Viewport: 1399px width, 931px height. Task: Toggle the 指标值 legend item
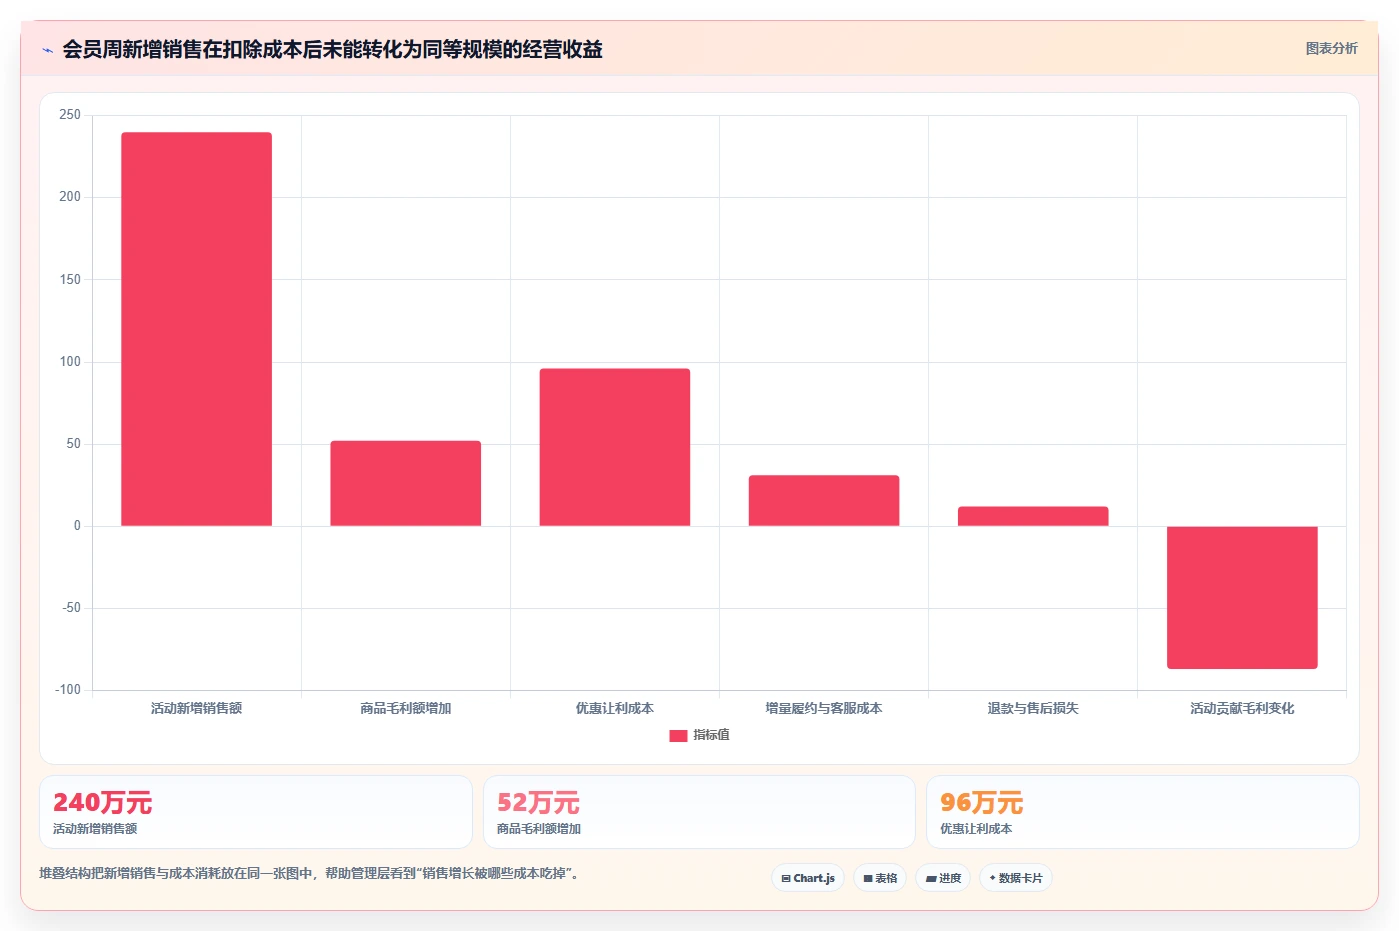699,735
